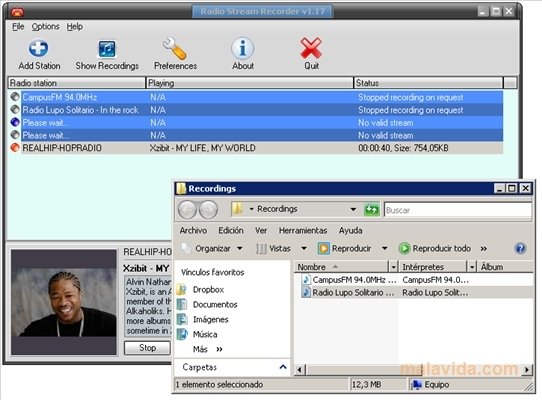The width and height of the screenshot is (542, 400).
Task: Click the CampusFM audio file icon
Action: point(305,279)
